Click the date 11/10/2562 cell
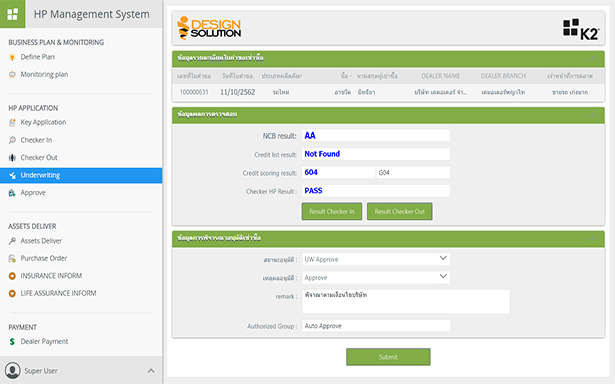The height and width of the screenshot is (384, 615). click(237, 92)
